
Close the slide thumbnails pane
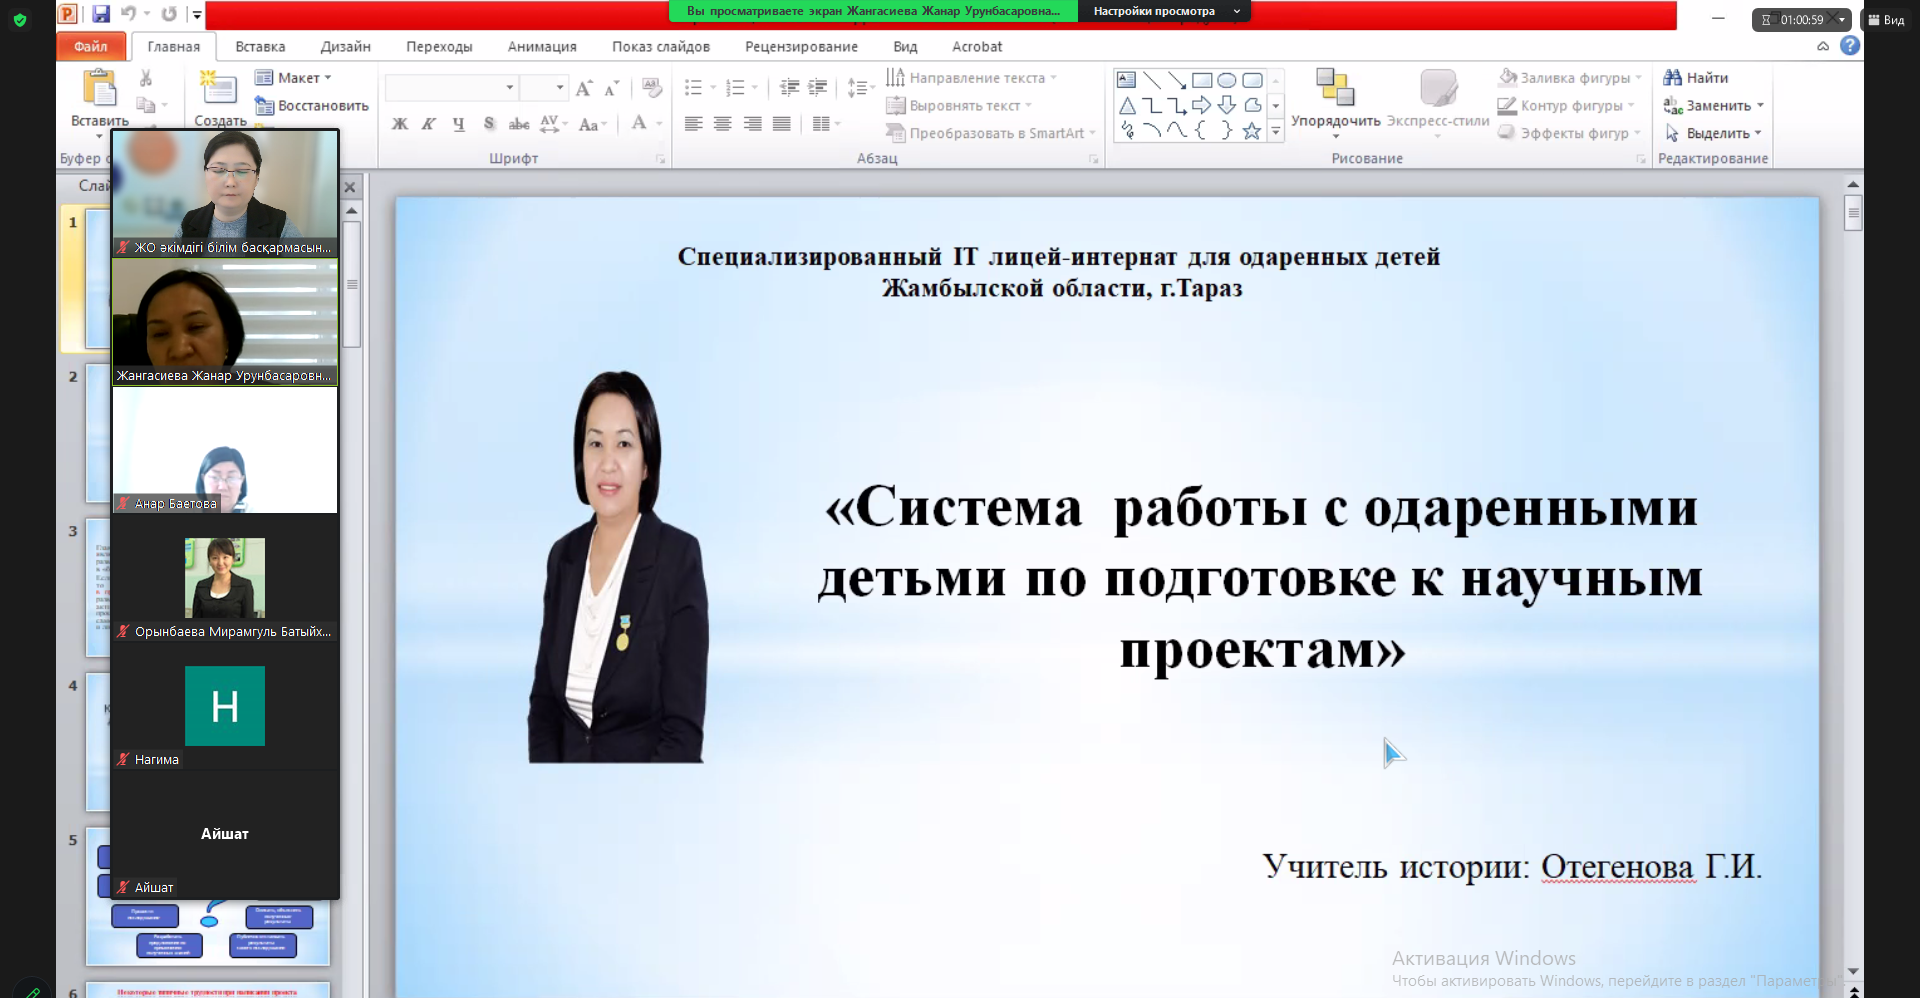(x=350, y=187)
